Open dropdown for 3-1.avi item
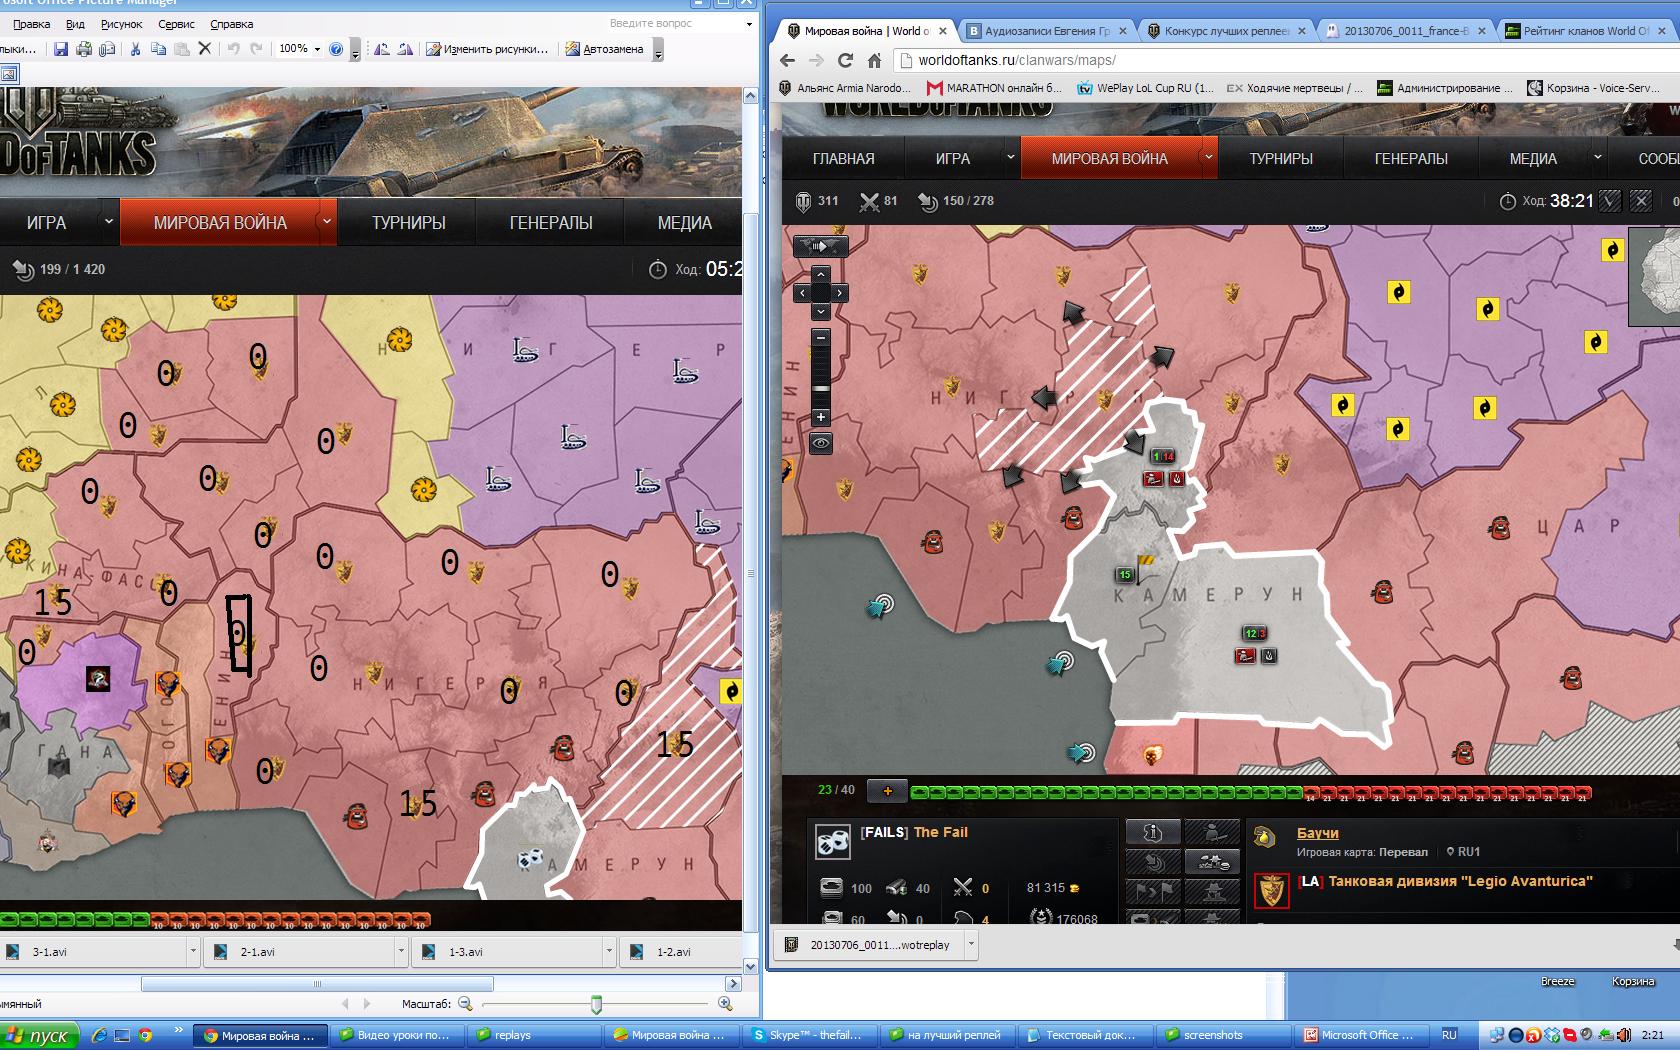 coord(193,952)
